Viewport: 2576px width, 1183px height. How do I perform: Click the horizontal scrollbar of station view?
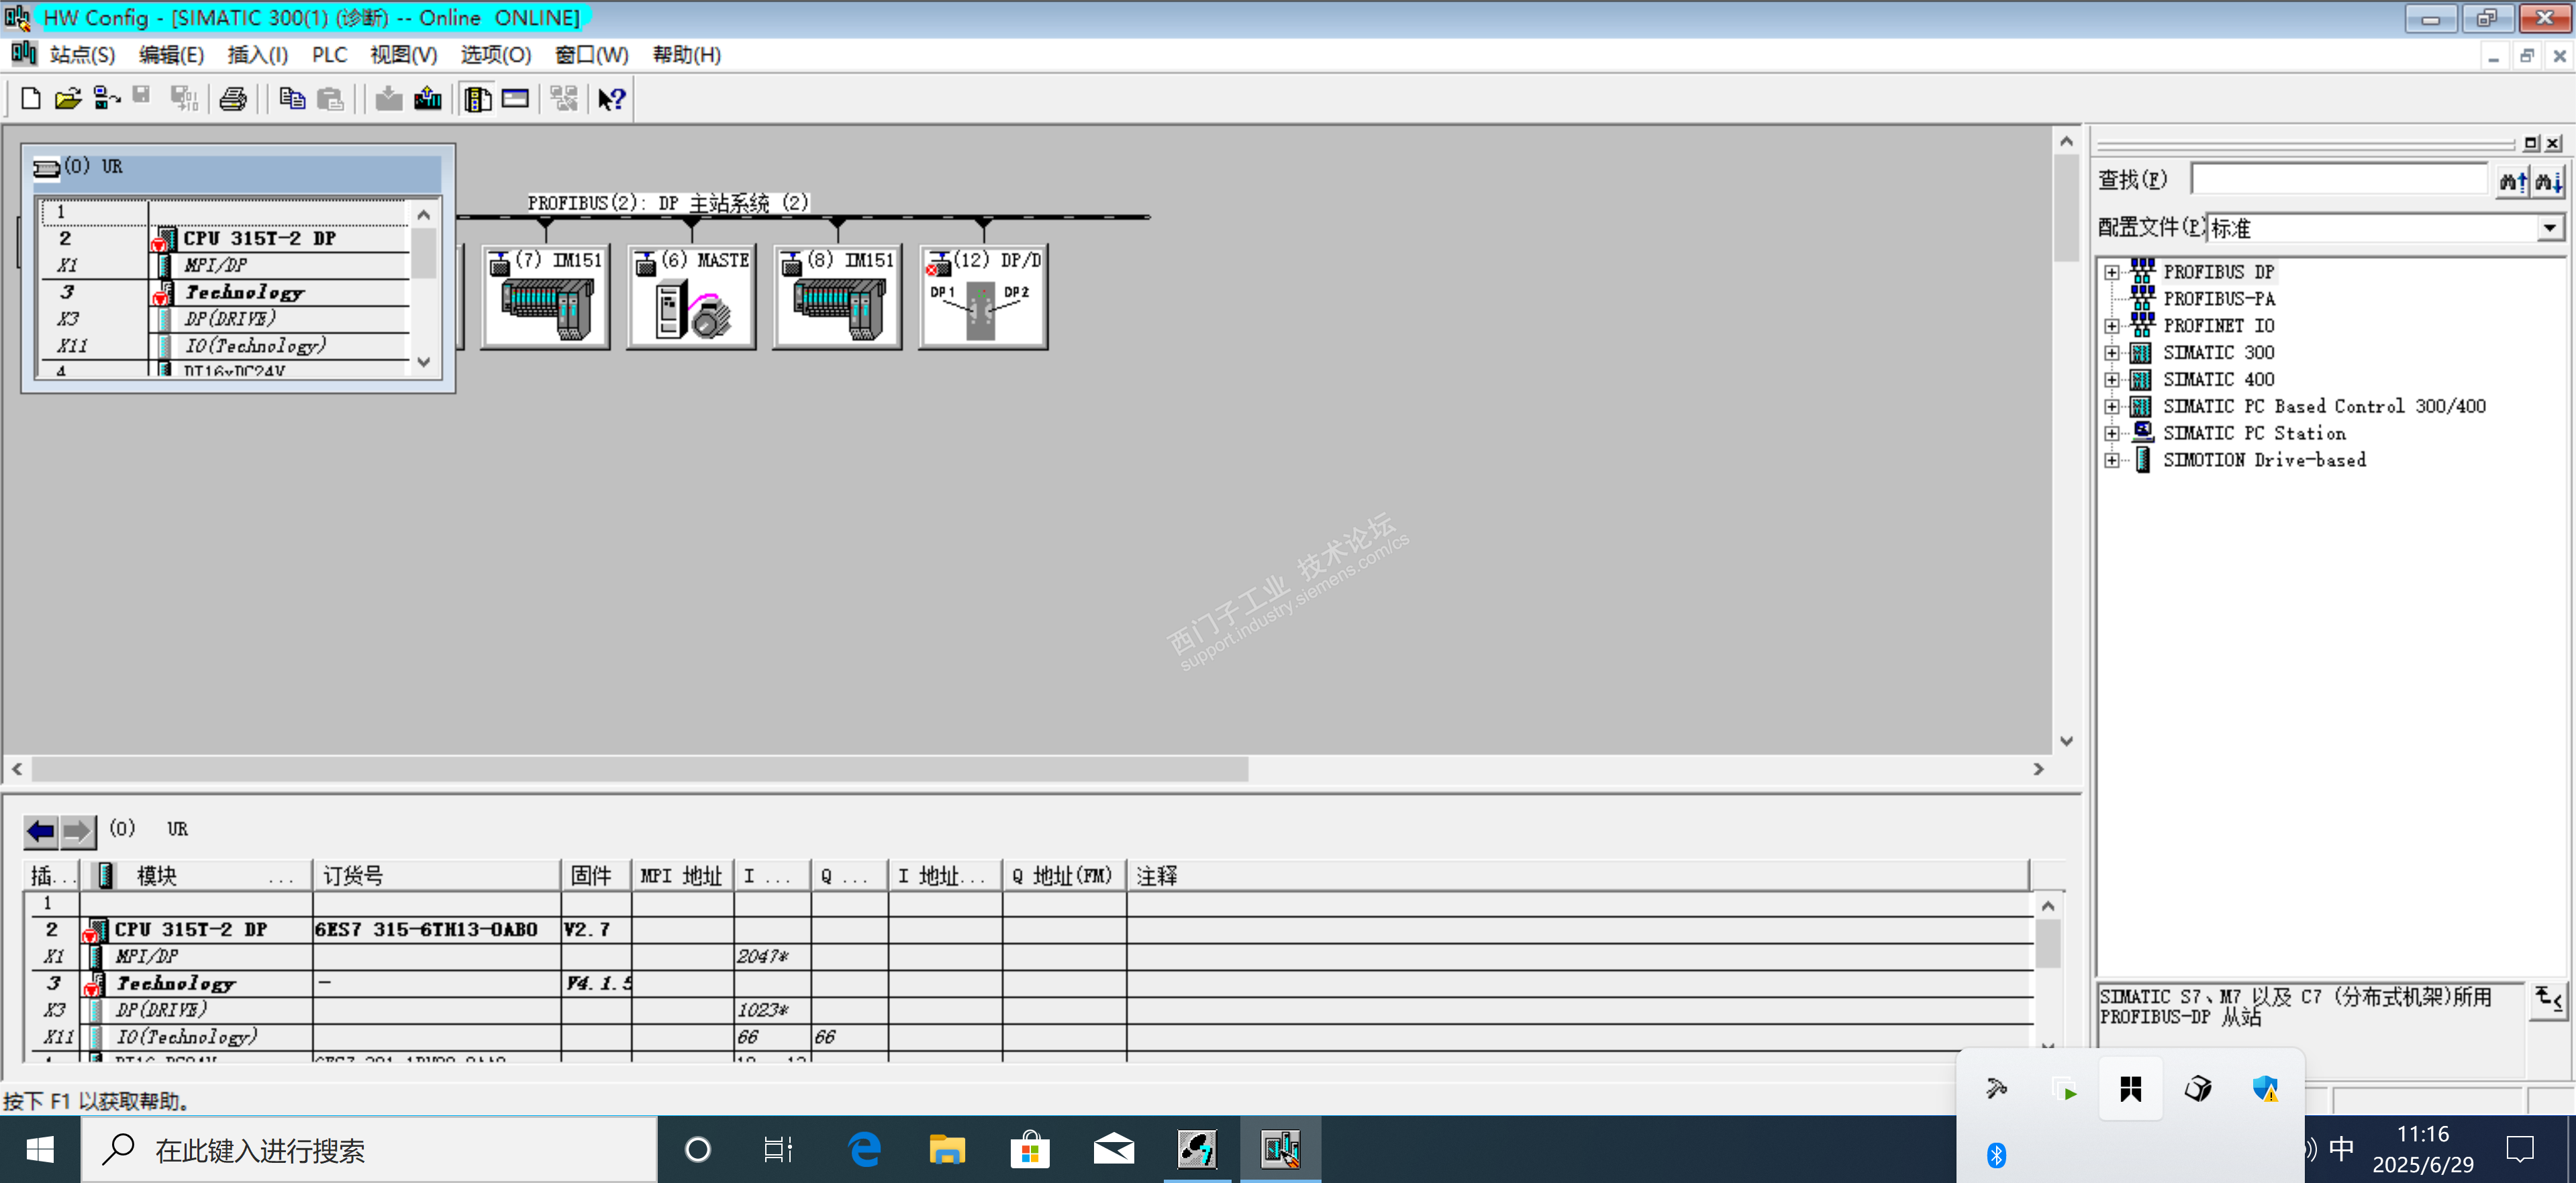[x=640, y=769]
